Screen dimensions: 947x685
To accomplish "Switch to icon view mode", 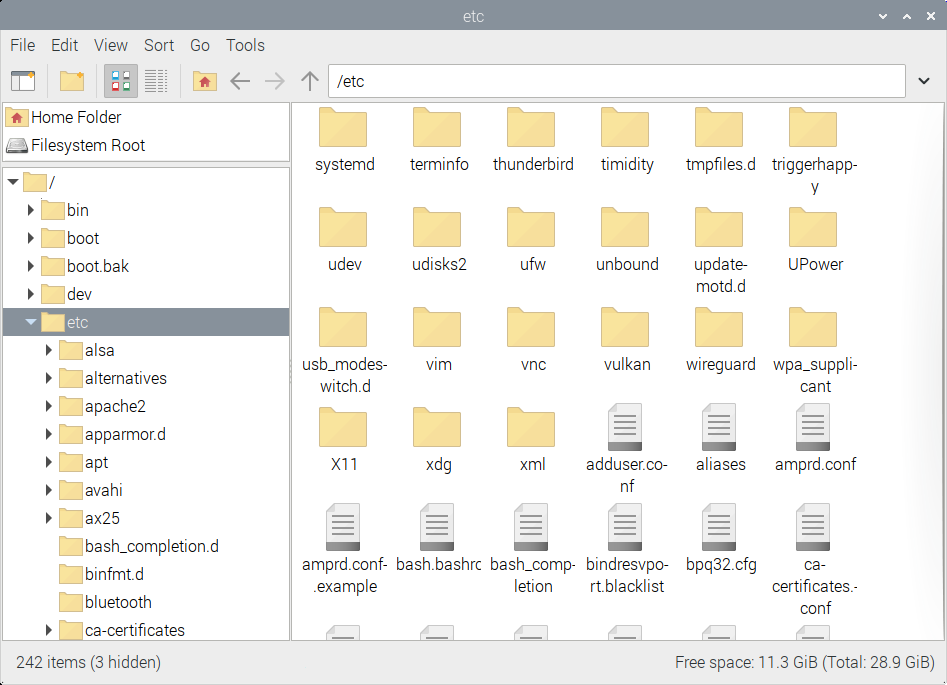I will (x=122, y=81).
